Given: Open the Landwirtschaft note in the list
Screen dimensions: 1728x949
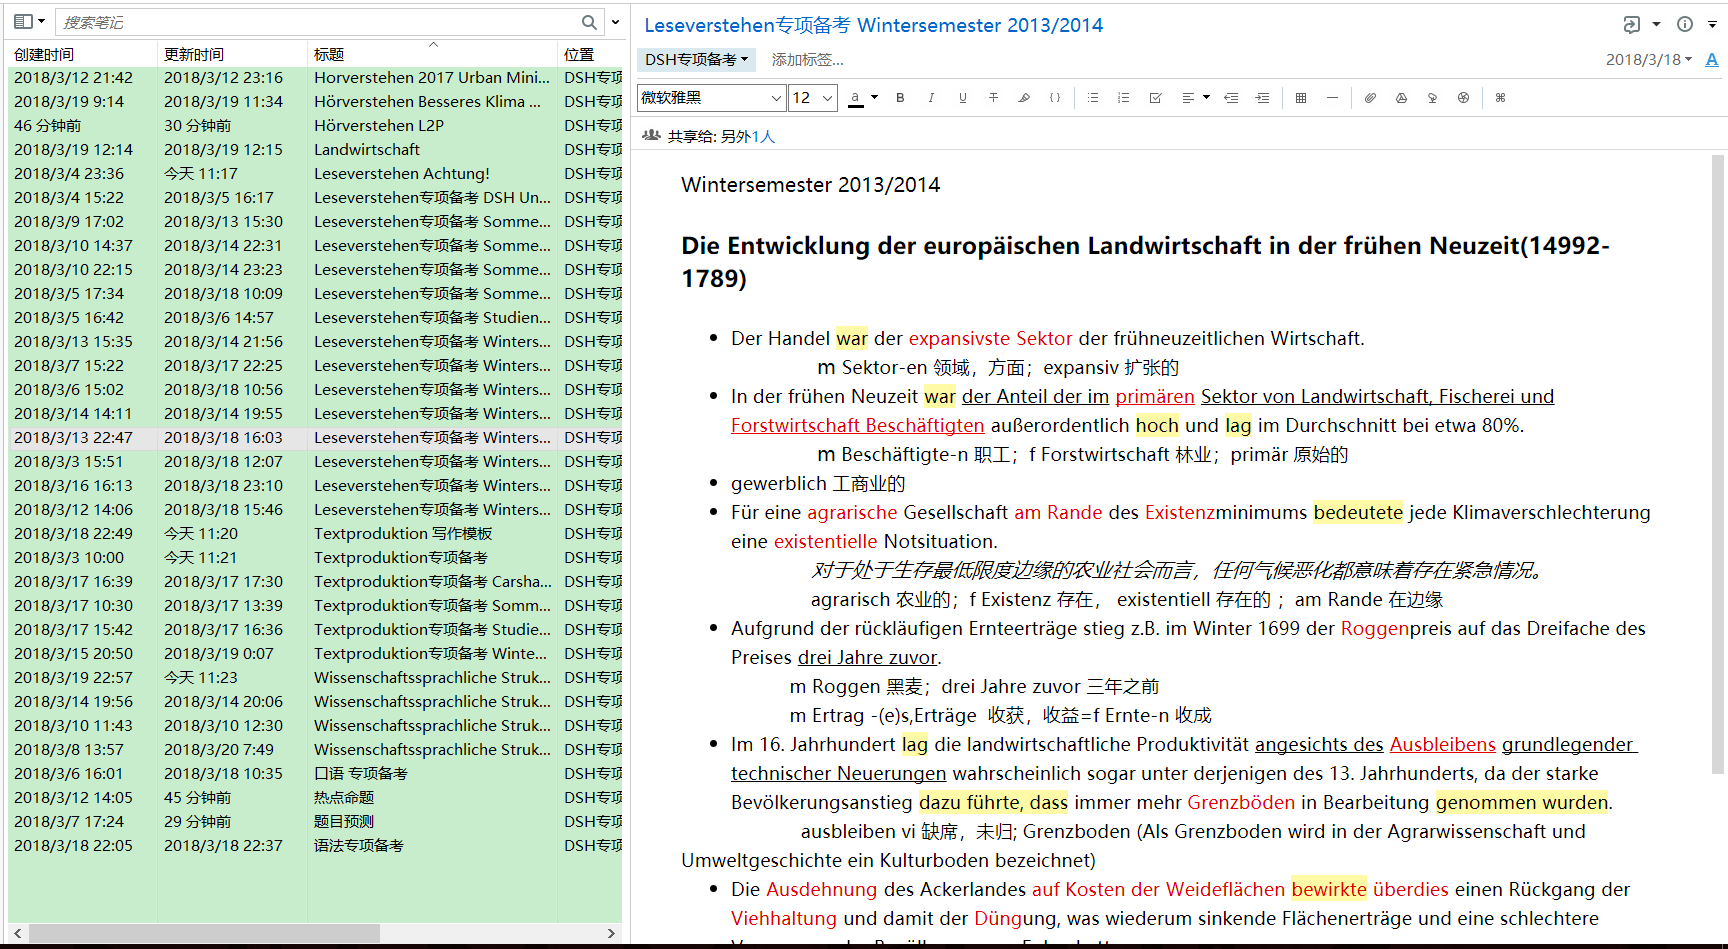Looking at the screenshot, I should [367, 149].
